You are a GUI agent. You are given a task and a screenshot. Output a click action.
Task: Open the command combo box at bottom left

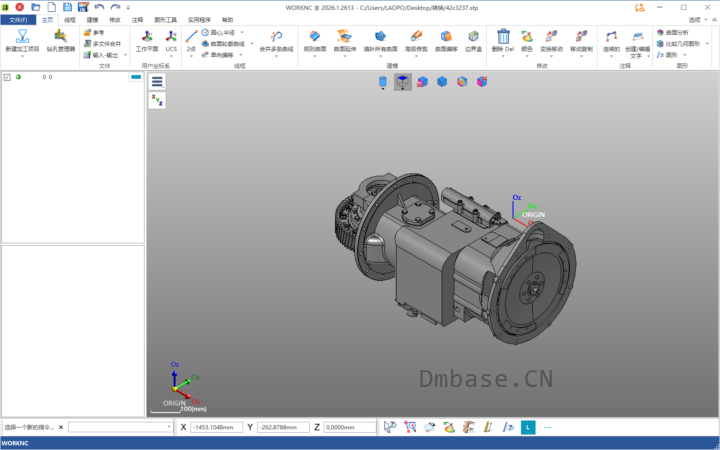120,427
